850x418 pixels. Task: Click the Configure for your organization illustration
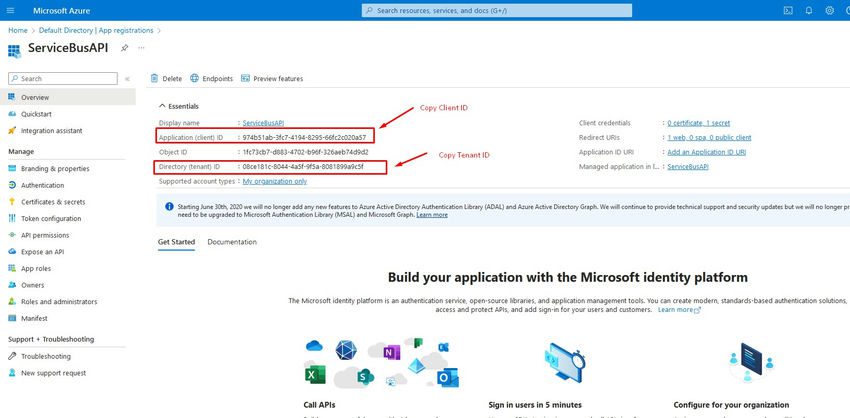point(751,362)
